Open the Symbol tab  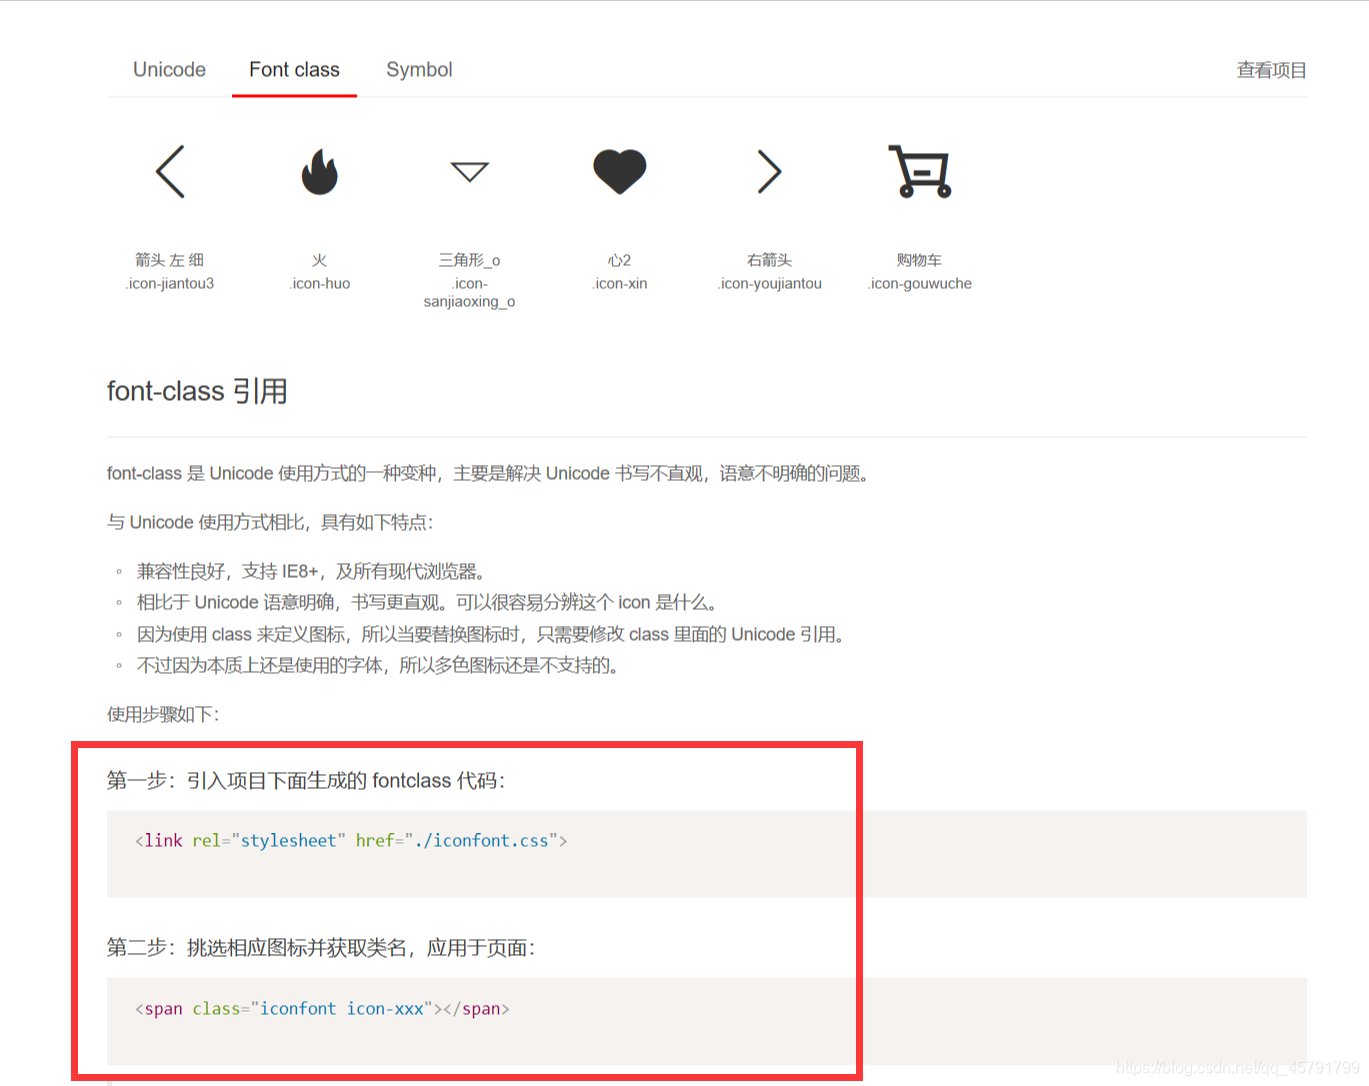click(419, 70)
